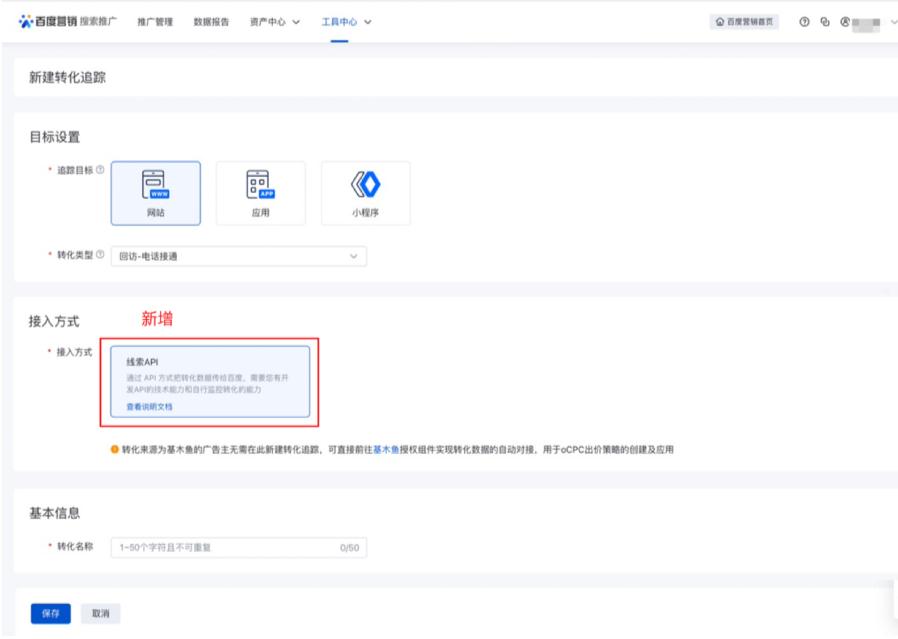
Task: Click info icon next to 转化类型
Action: click(x=100, y=254)
